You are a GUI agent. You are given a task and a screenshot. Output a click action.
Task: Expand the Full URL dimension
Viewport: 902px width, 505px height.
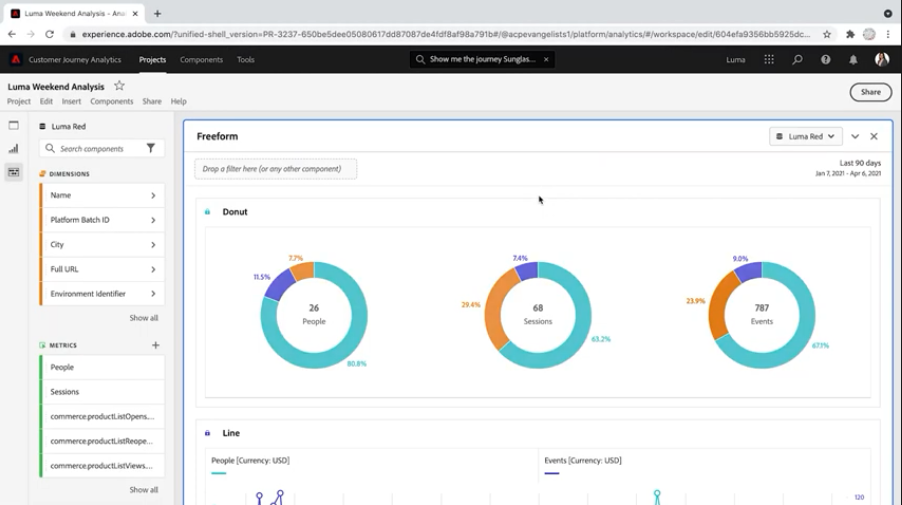point(153,269)
